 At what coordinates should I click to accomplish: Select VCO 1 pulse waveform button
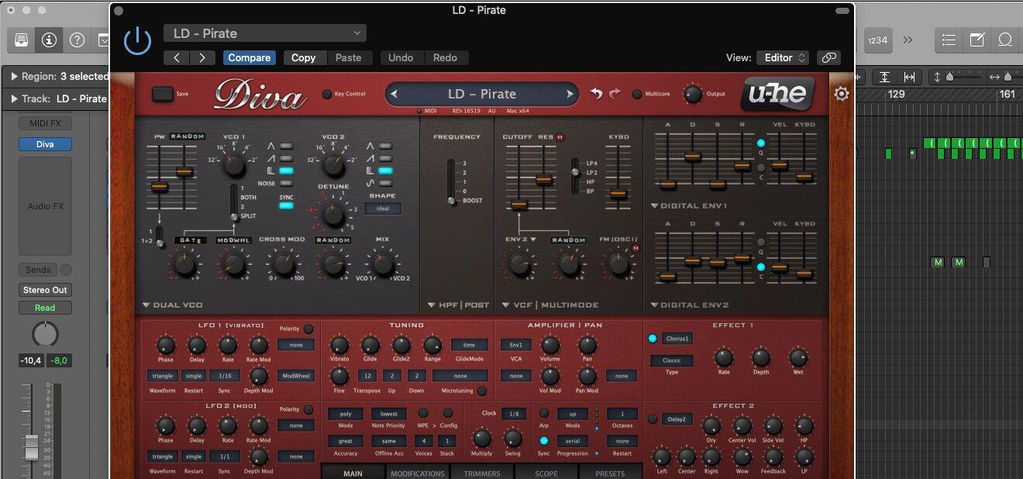point(286,171)
